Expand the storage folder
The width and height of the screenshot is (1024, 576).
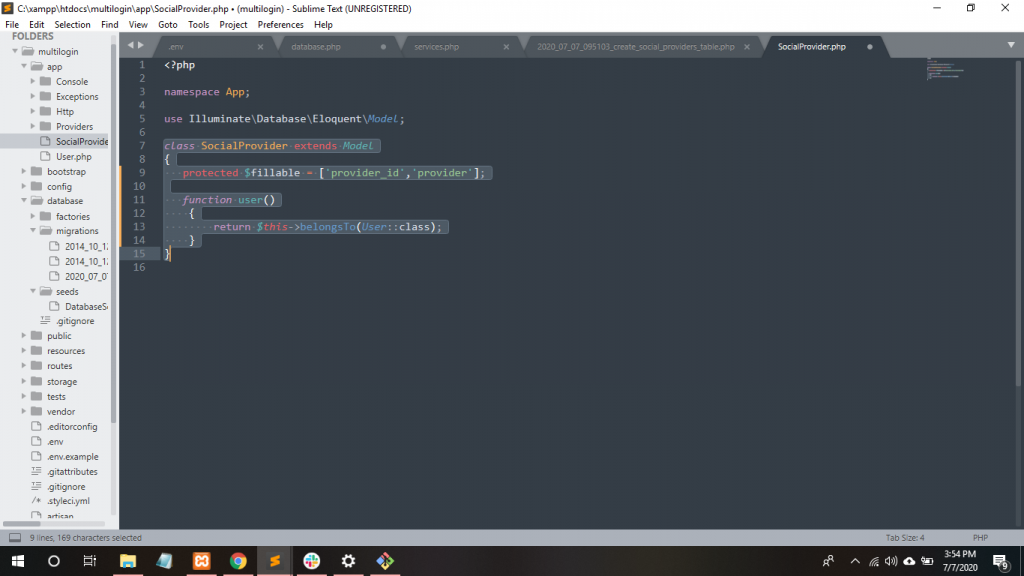[24, 381]
